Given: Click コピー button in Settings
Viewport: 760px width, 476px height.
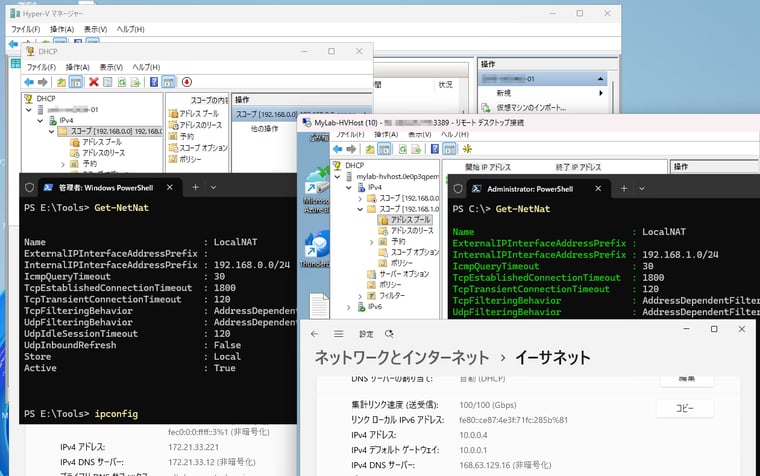Looking at the screenshot, I should pos(684,408).
